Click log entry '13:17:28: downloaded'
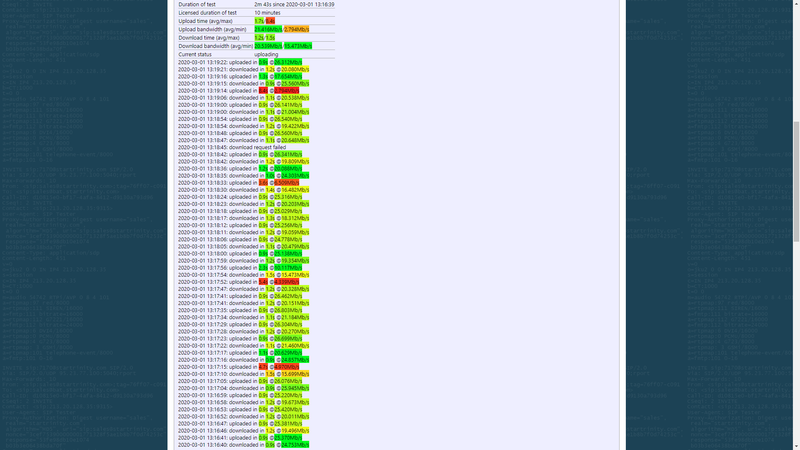This screenshot has height=450, width=800. click(243, 332)
